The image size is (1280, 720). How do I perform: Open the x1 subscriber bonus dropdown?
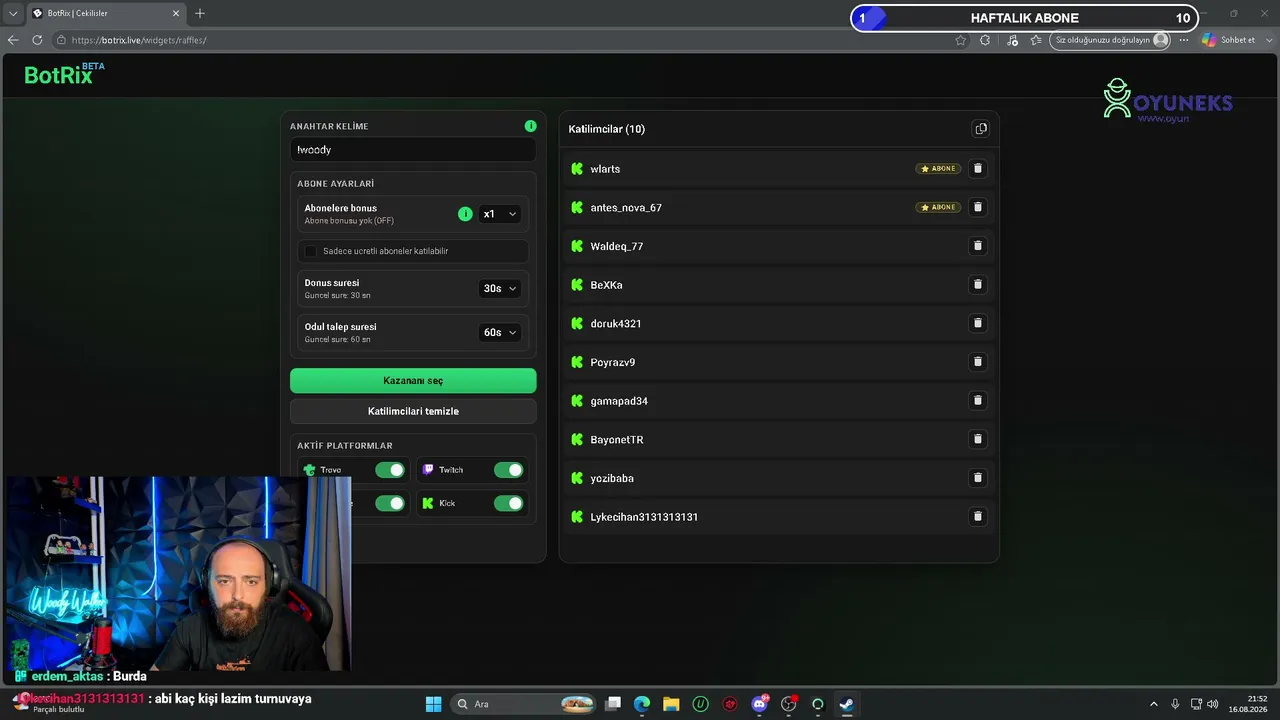[x=500, y=214]
